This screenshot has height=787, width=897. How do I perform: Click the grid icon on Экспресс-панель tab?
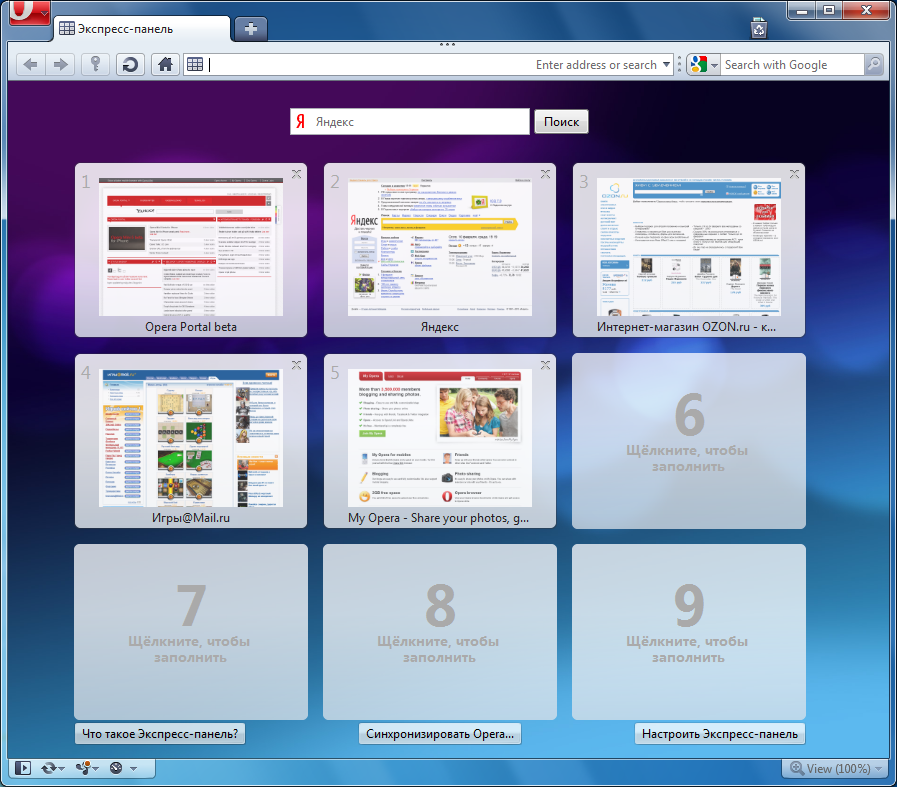pyautogui.click(x=67, y=28)
